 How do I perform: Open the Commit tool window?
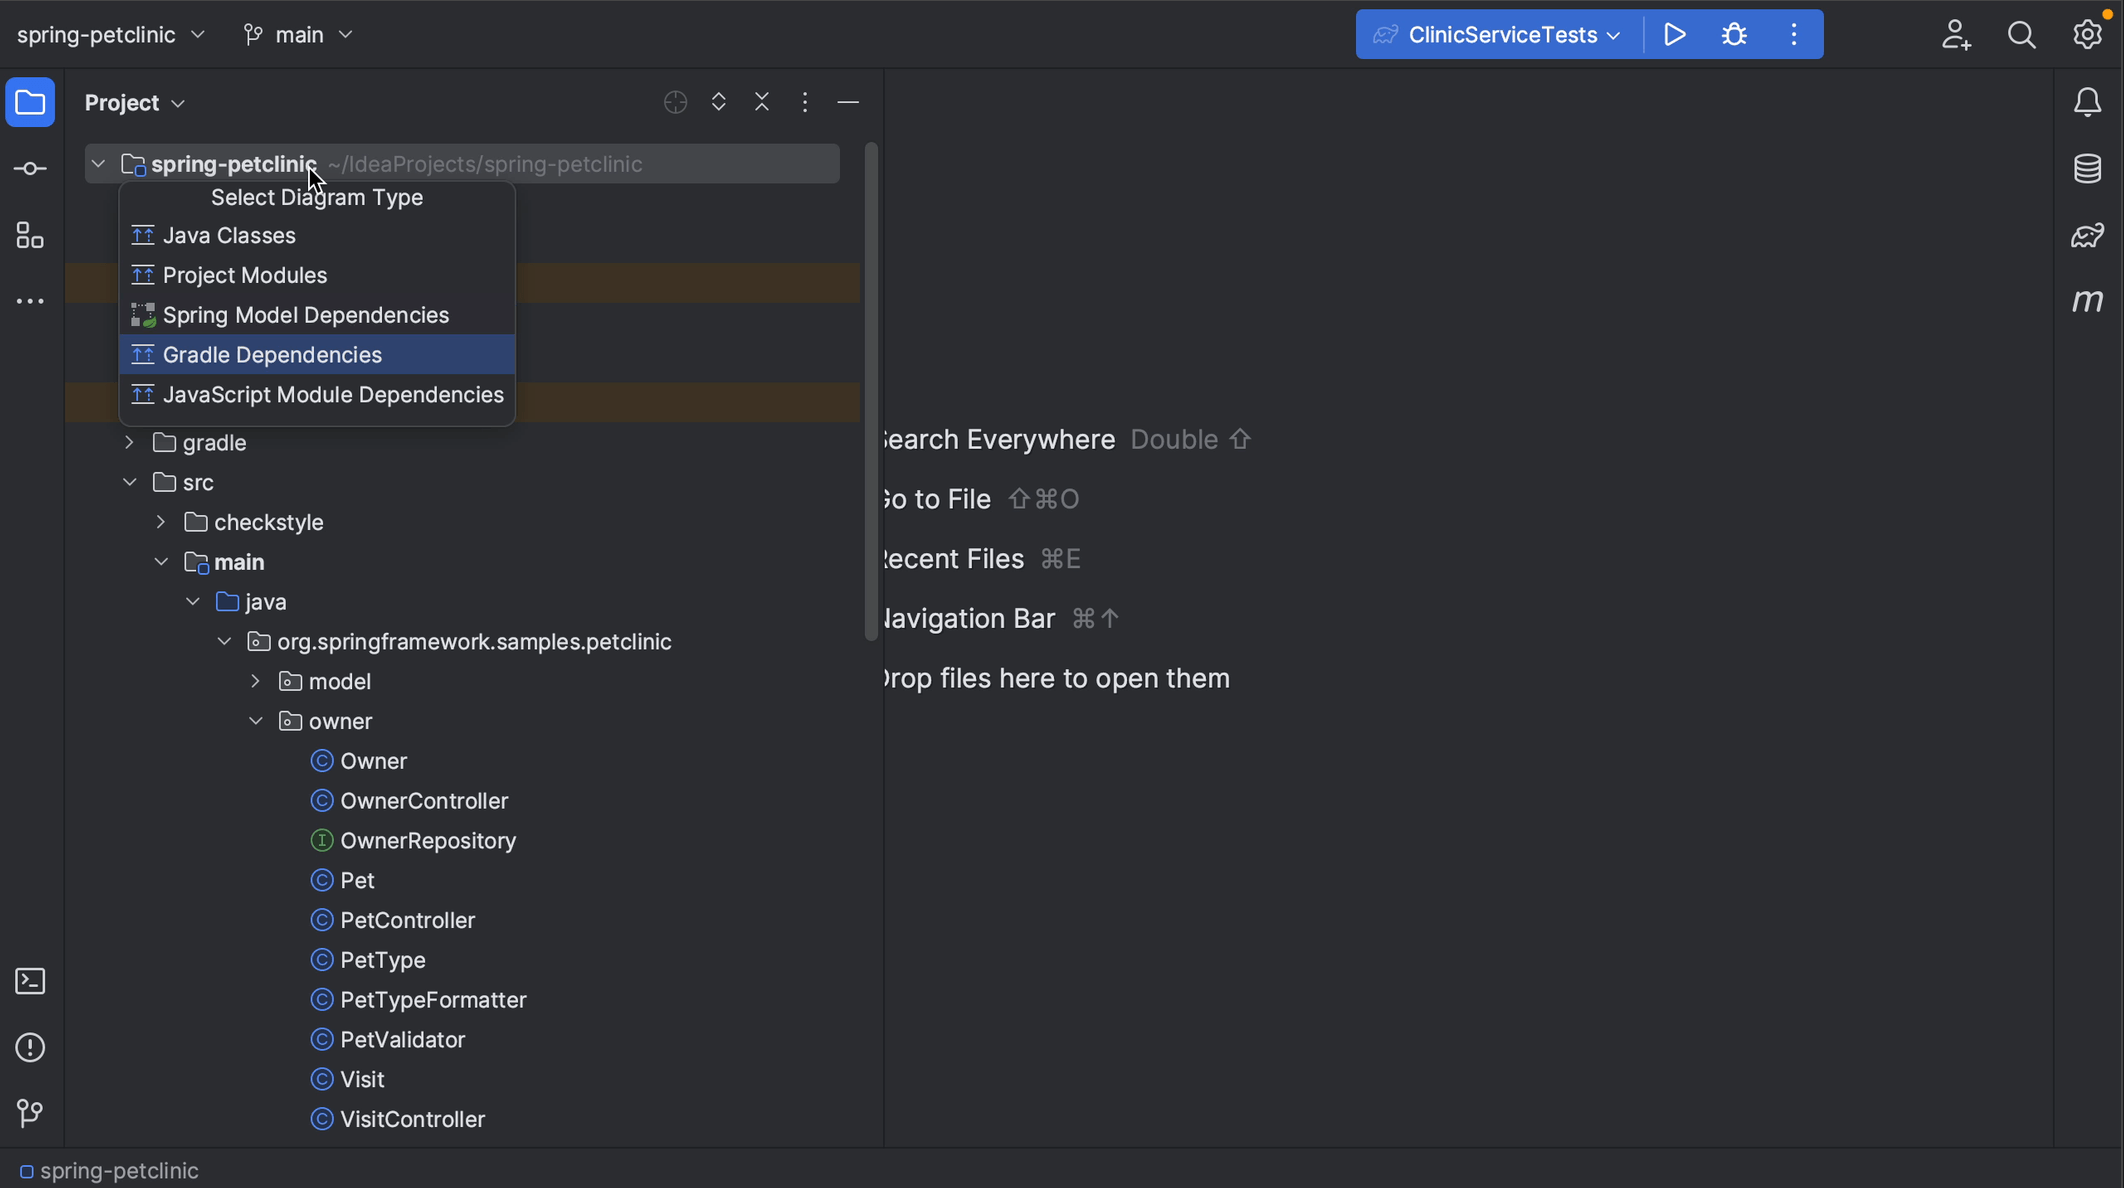[x=30, y=168]
